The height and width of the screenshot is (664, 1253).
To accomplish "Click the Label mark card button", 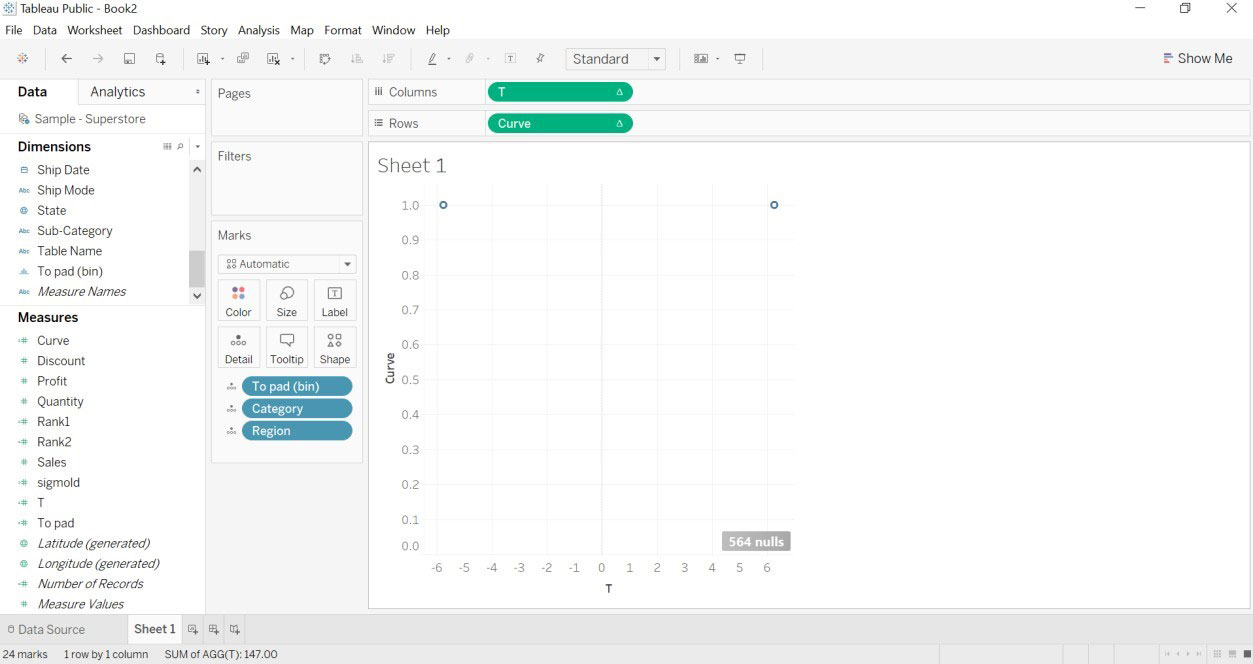I will (335, 300).
